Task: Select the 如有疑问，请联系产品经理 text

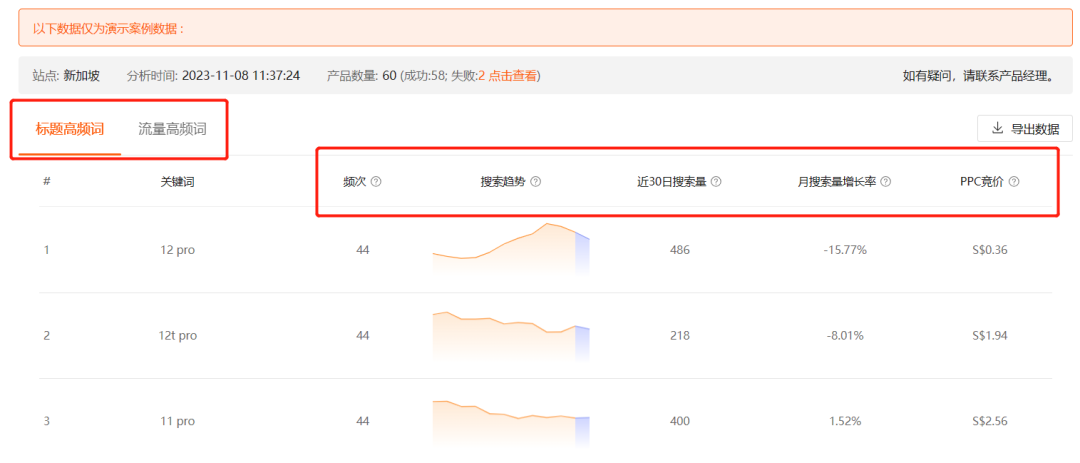Action: click(x=978, y=76)
